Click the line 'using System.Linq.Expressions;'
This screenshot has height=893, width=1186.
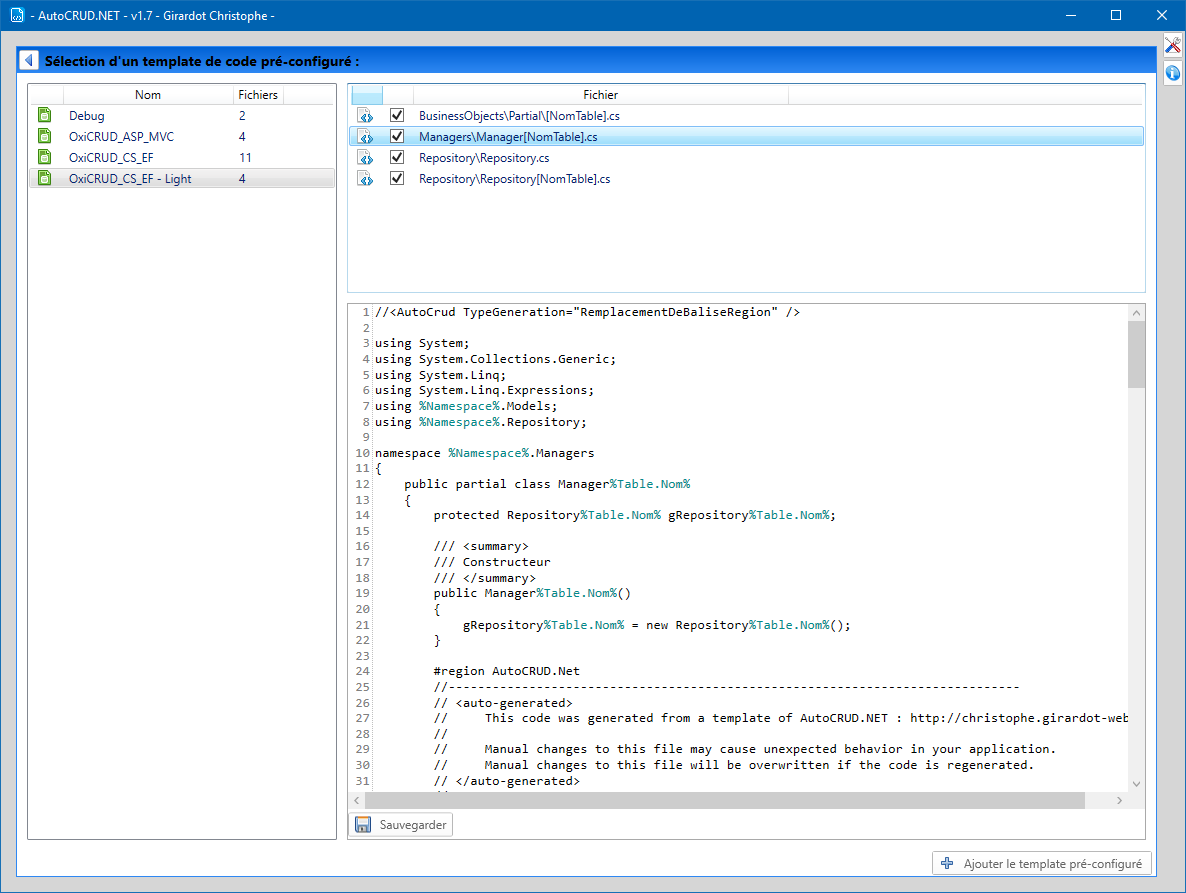485,390
